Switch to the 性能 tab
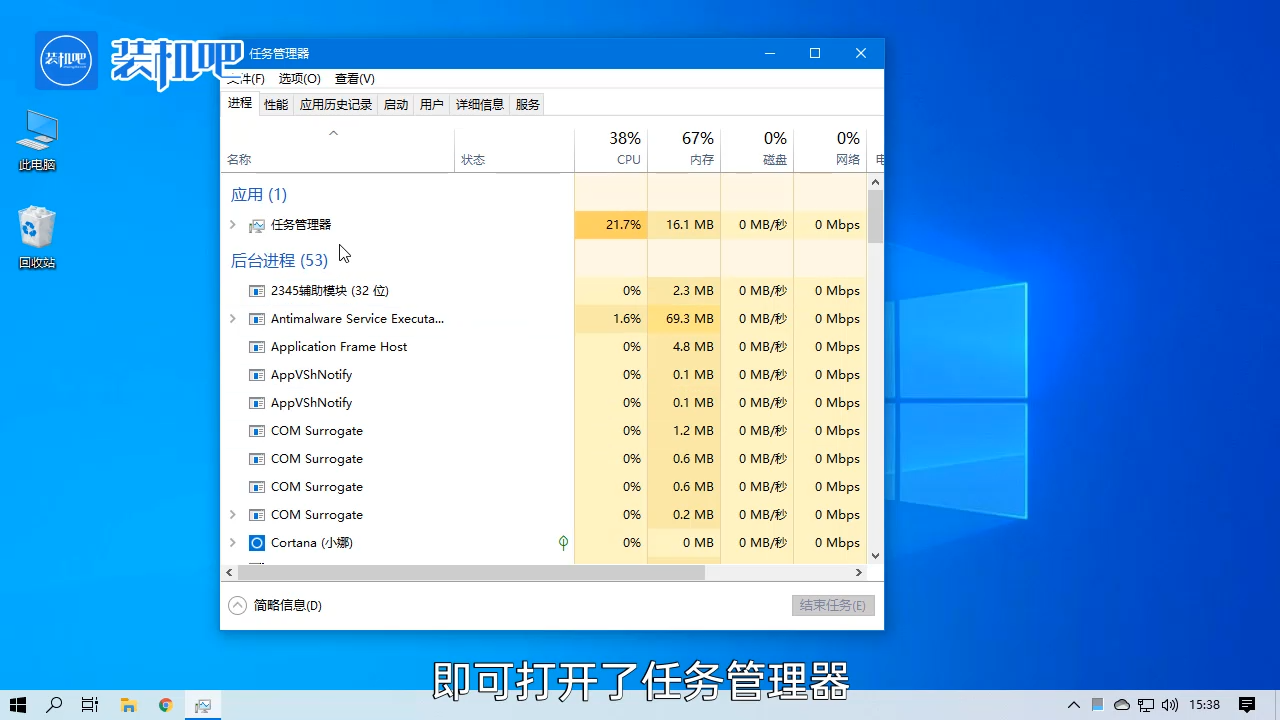 (275, 103)
